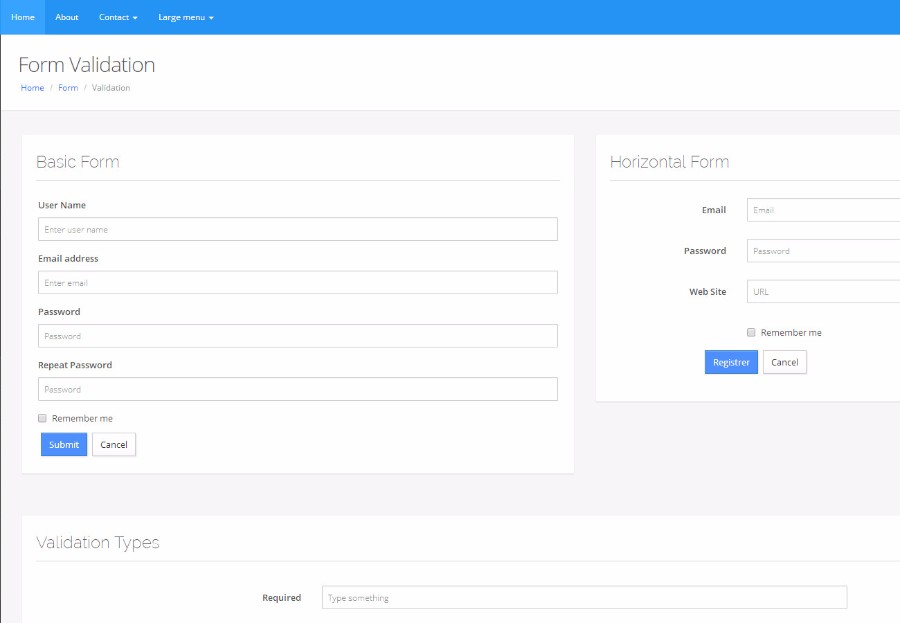Focus the User Name input field

[297, 229]
